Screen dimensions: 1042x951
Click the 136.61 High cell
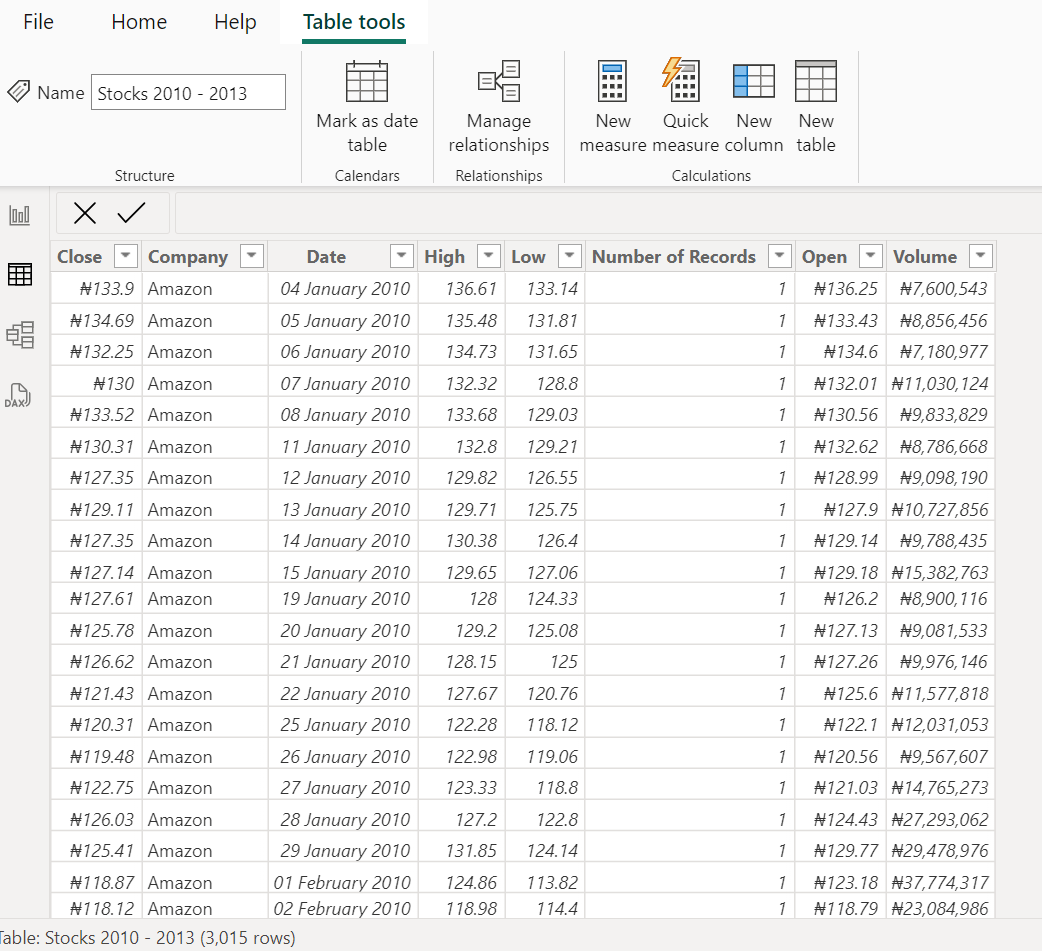(x=461, y=289)
